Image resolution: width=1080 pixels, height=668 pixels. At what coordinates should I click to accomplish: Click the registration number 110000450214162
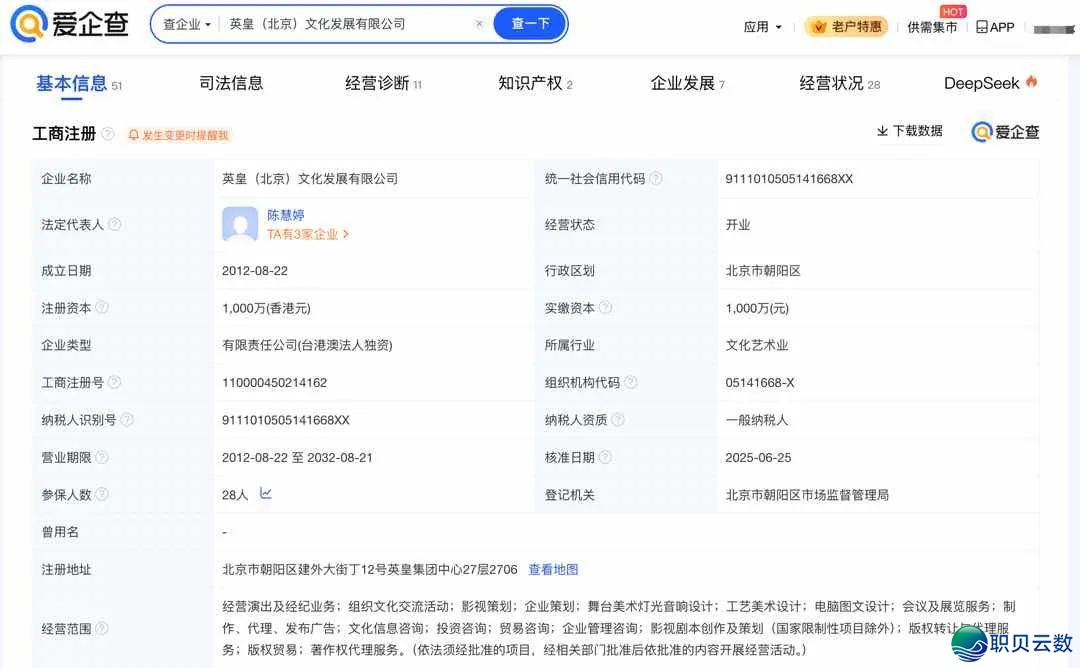coord(274,382)
